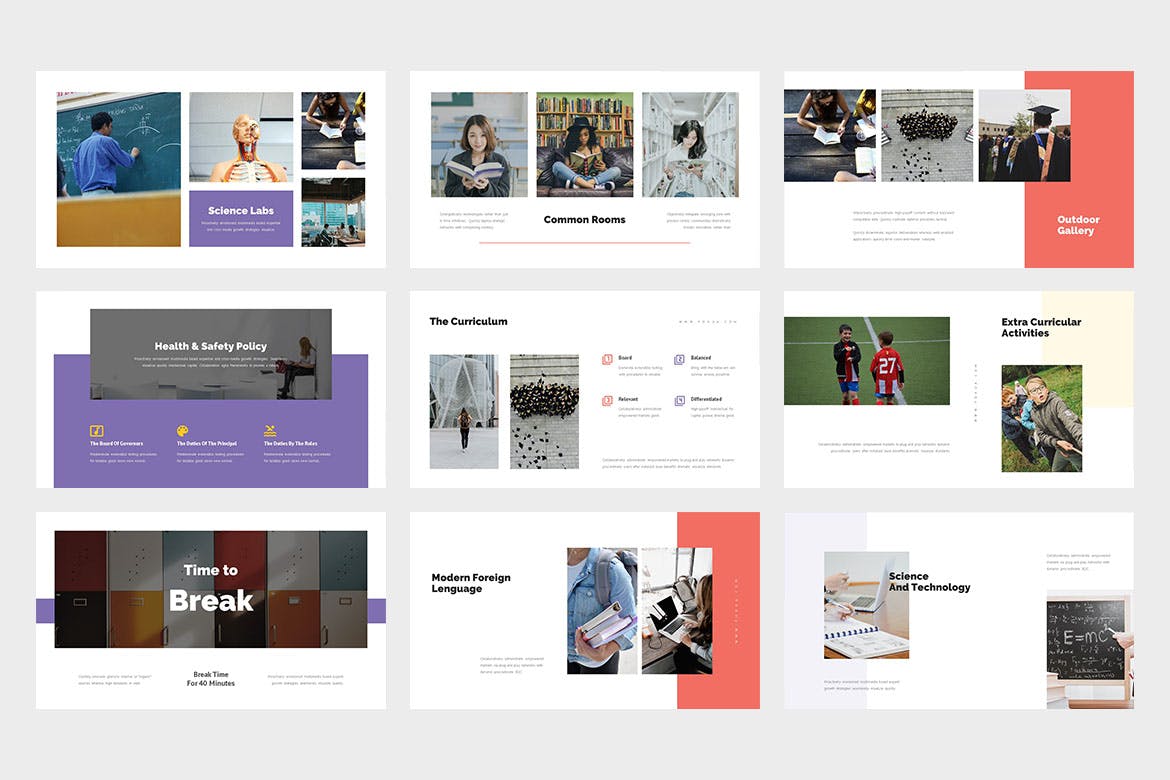Click the music note icon above Board Of Governors
The width and height of the screenshot is (1170, 780).
(x=97, y=431)
